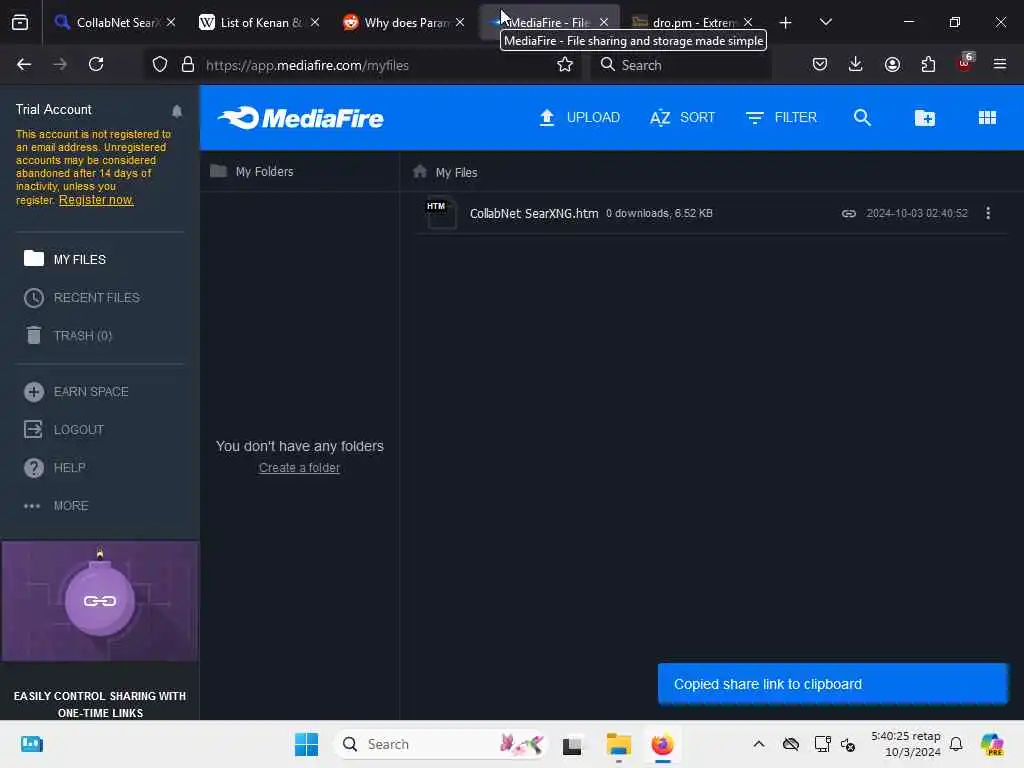Open the SORT options
The image size is (1024, 768).
tap(682, 118)
